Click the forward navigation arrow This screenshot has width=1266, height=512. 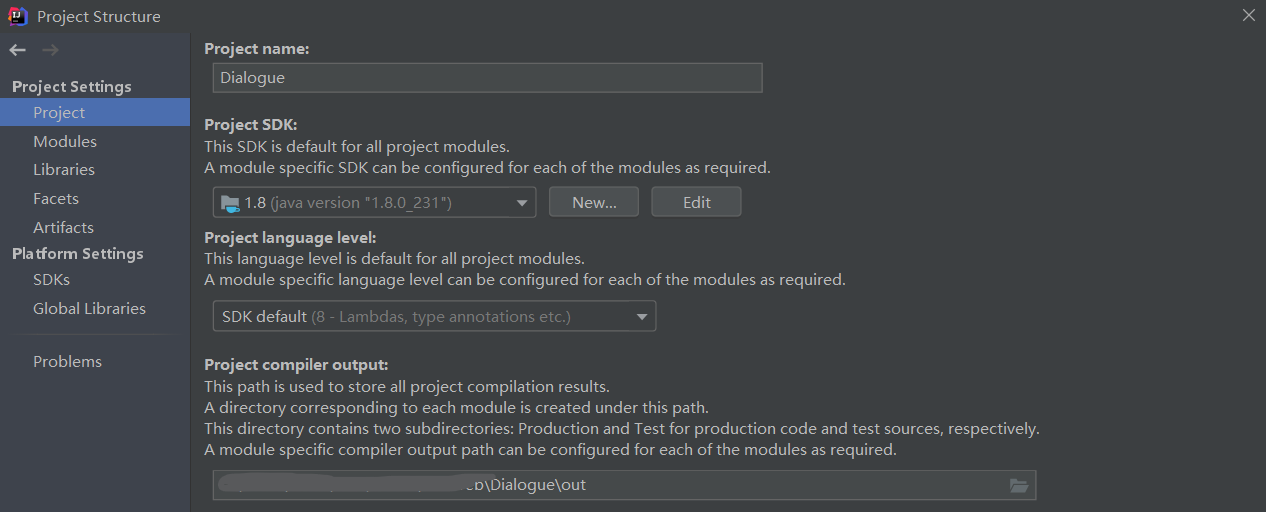[50, 50]
